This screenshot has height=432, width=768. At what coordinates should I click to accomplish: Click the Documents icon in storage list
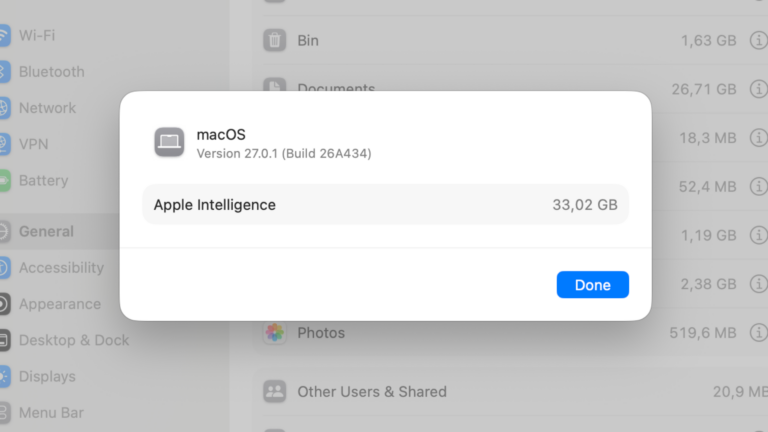point(275,85)
